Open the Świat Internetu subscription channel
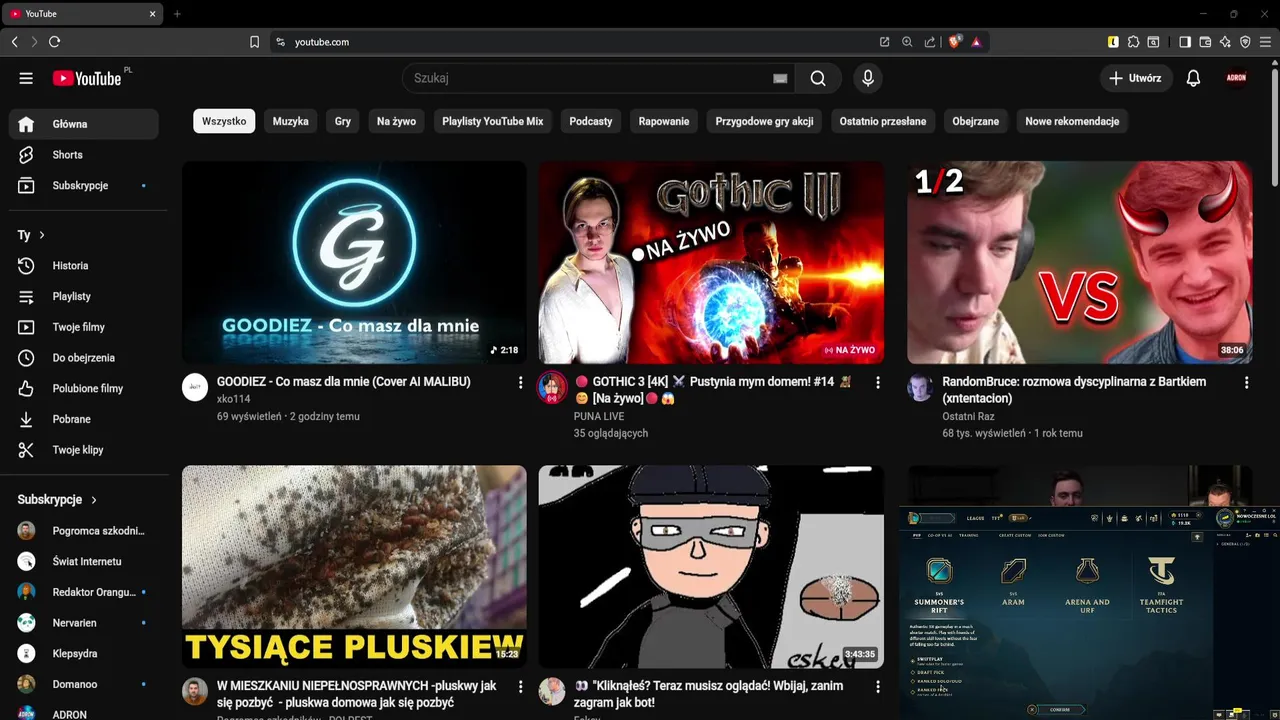Screen dimensions: 1280x720 84,562
